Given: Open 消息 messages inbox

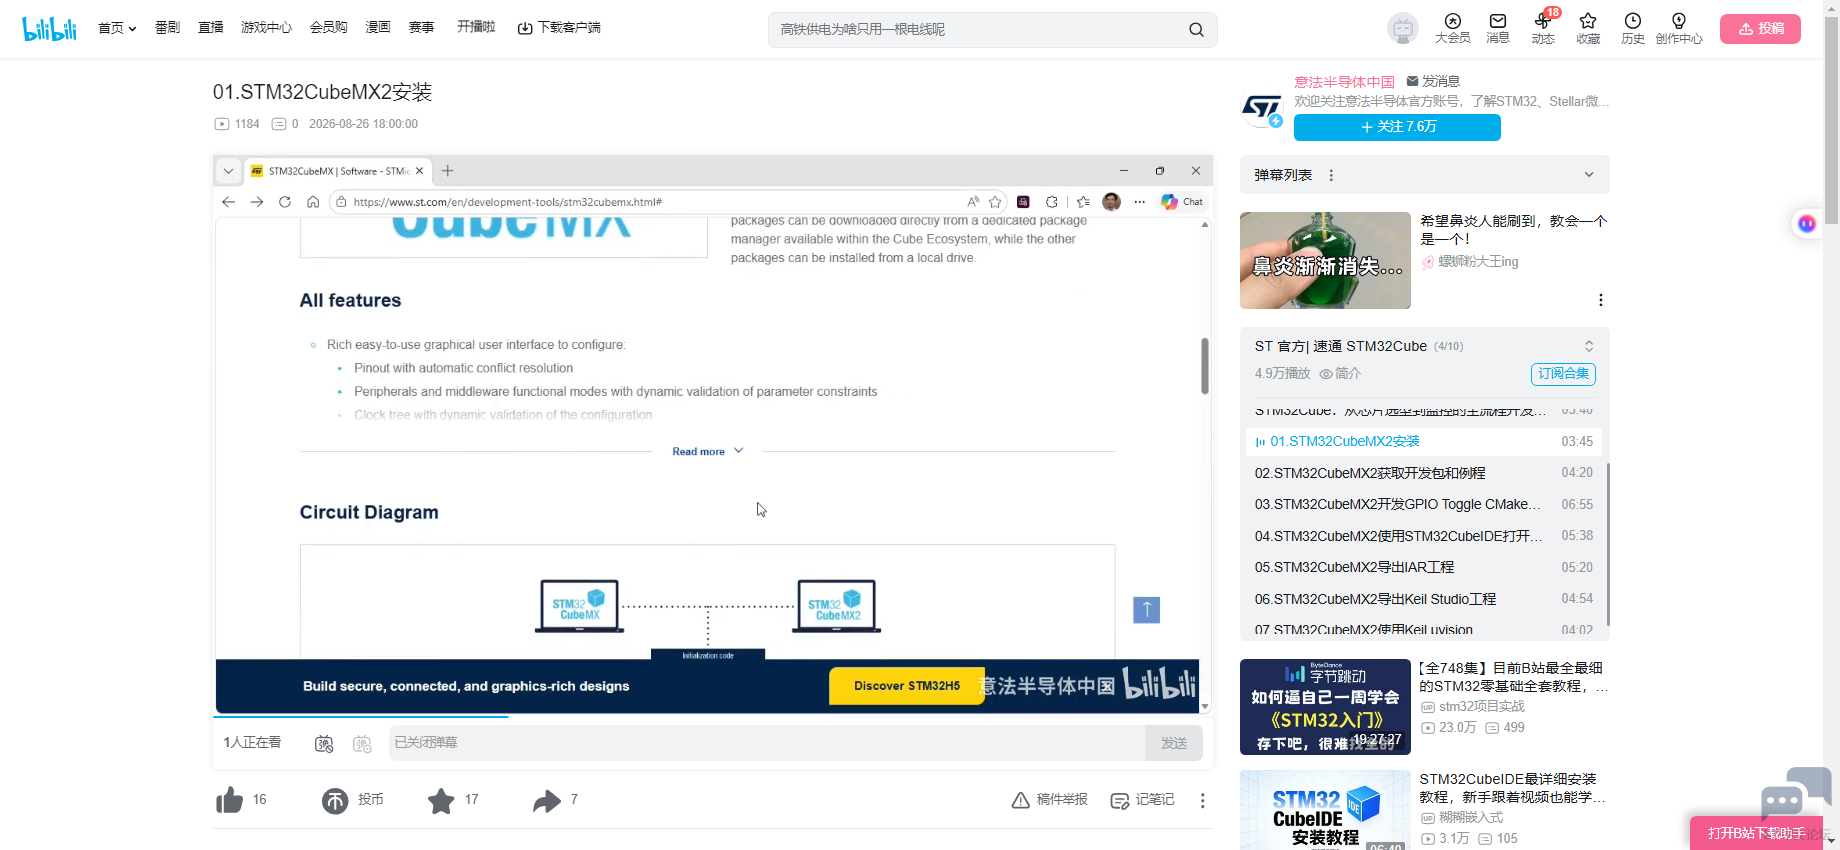Looking at the screenshot, I should [1498, 29].
